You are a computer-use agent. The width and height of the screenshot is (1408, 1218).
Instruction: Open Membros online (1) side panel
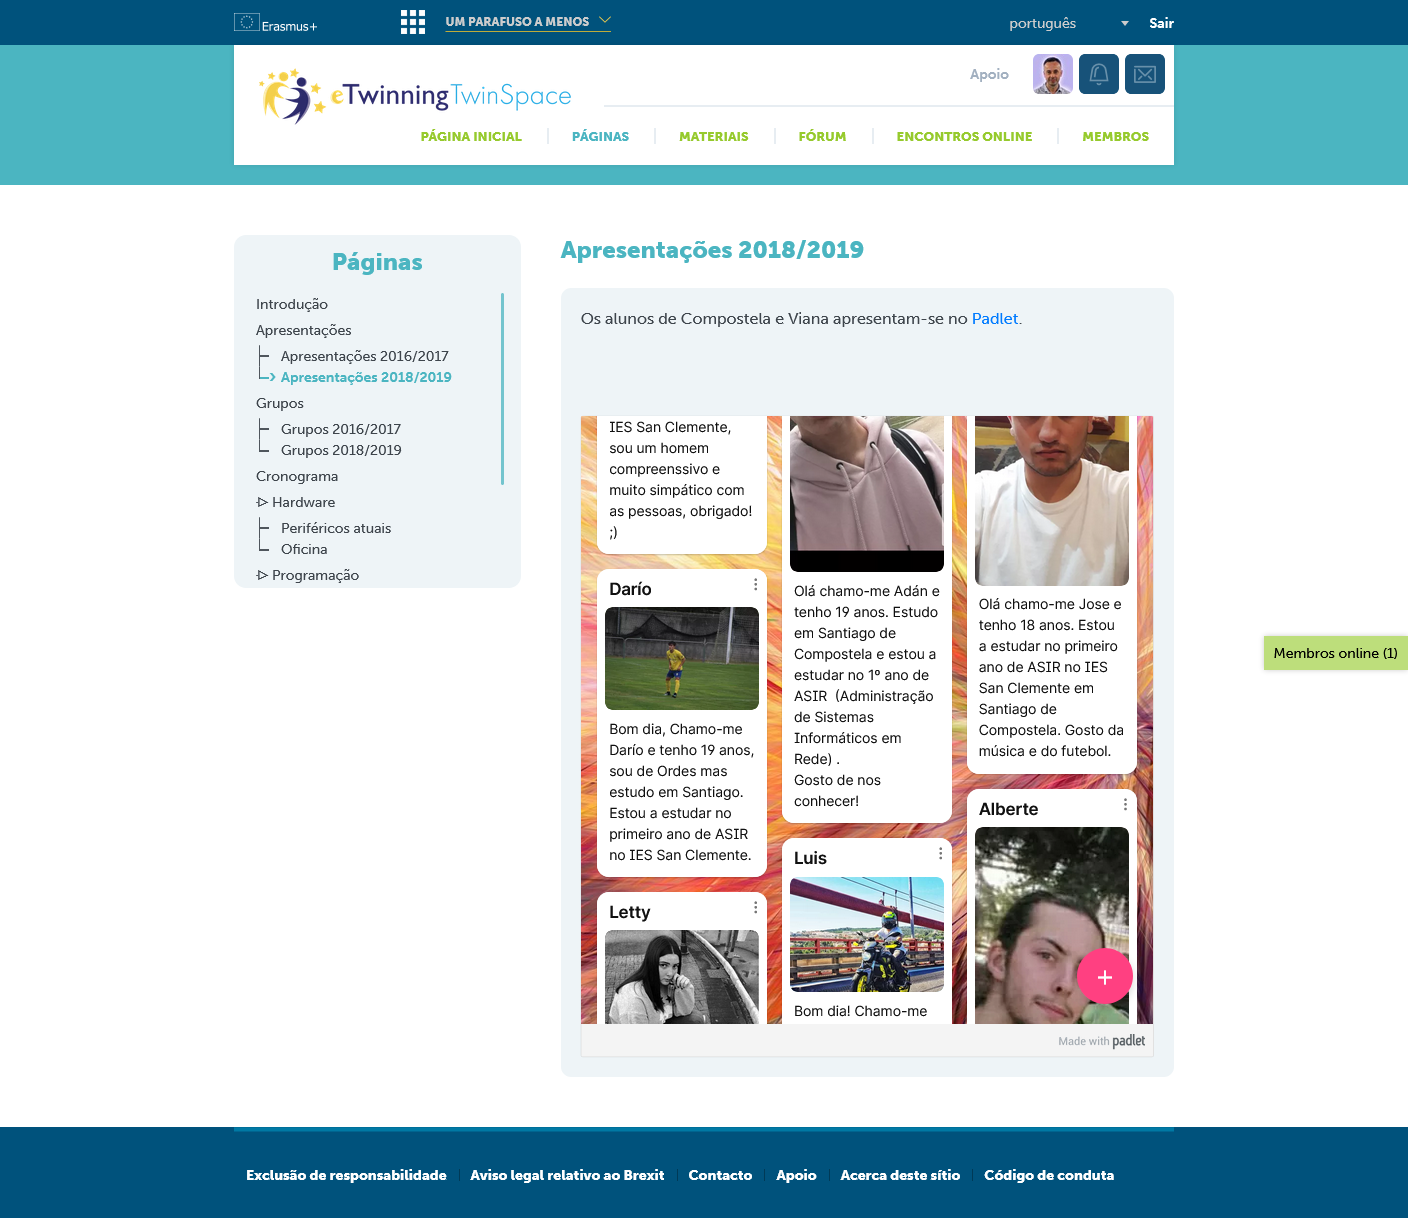tap(1335, 653)
